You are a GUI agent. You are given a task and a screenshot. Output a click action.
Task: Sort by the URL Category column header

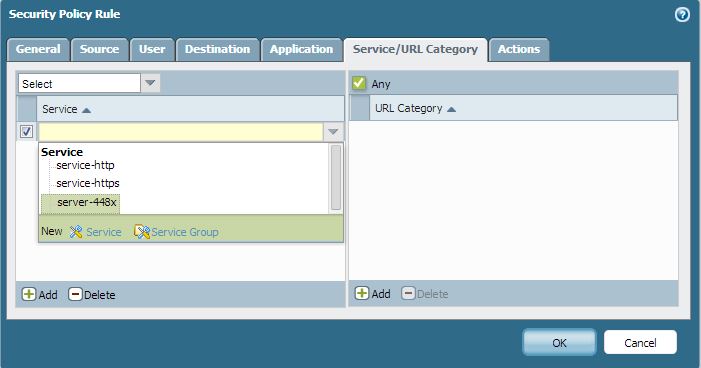(524, 108)
